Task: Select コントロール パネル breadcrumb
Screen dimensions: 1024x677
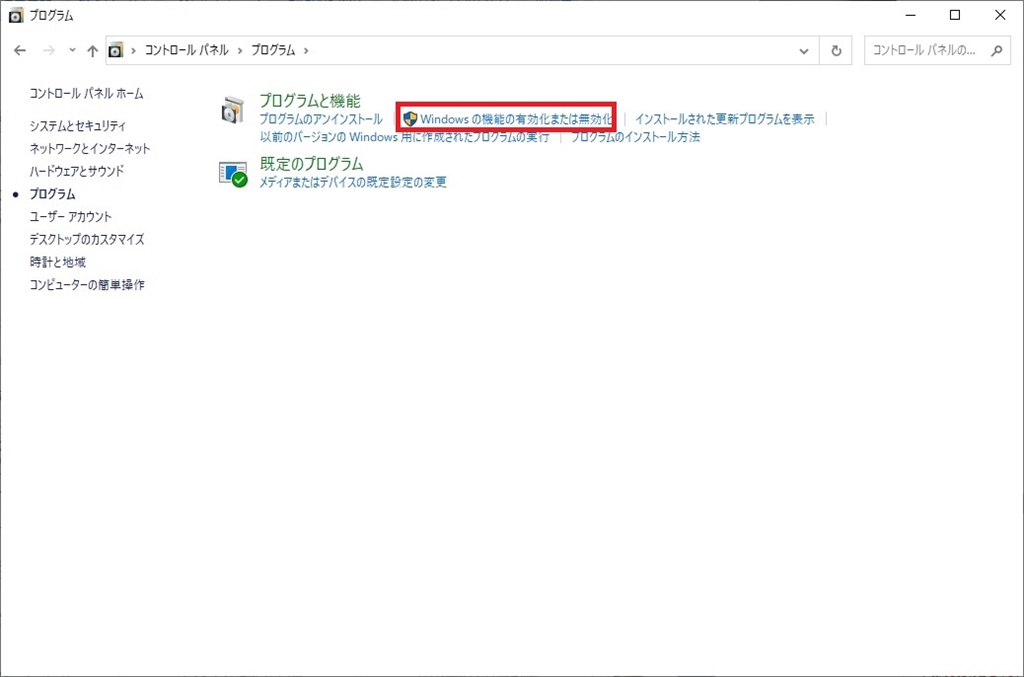Action: [187, 50]
